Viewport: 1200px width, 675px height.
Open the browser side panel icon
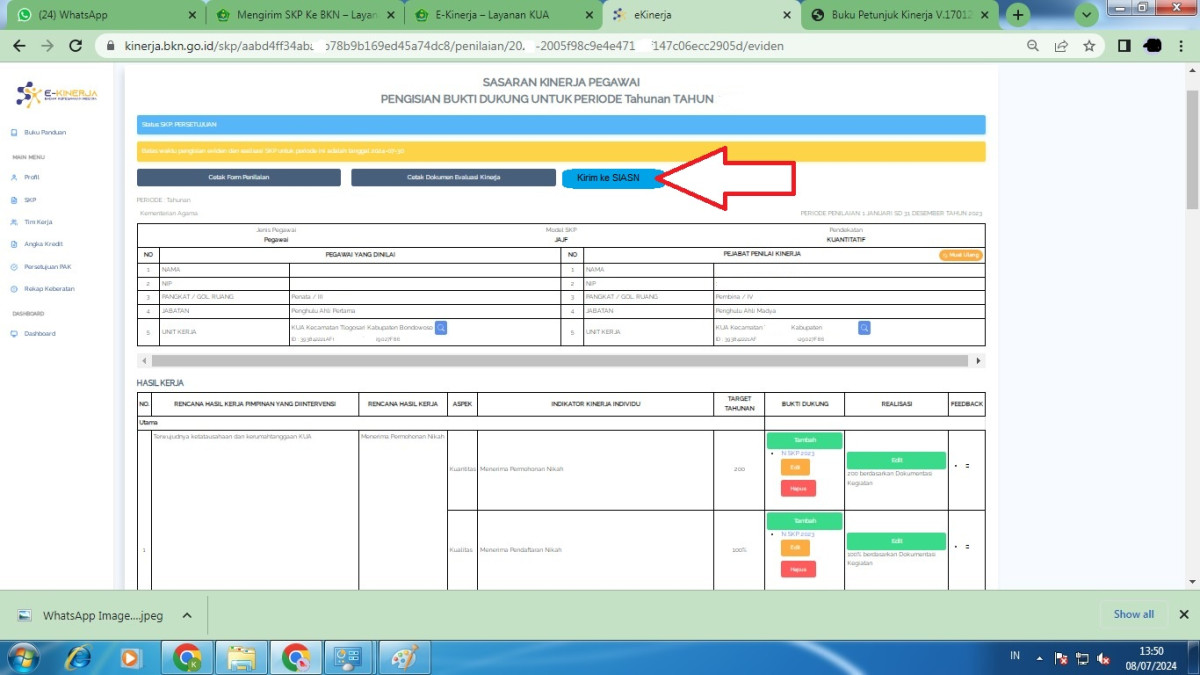point(1124,46)
